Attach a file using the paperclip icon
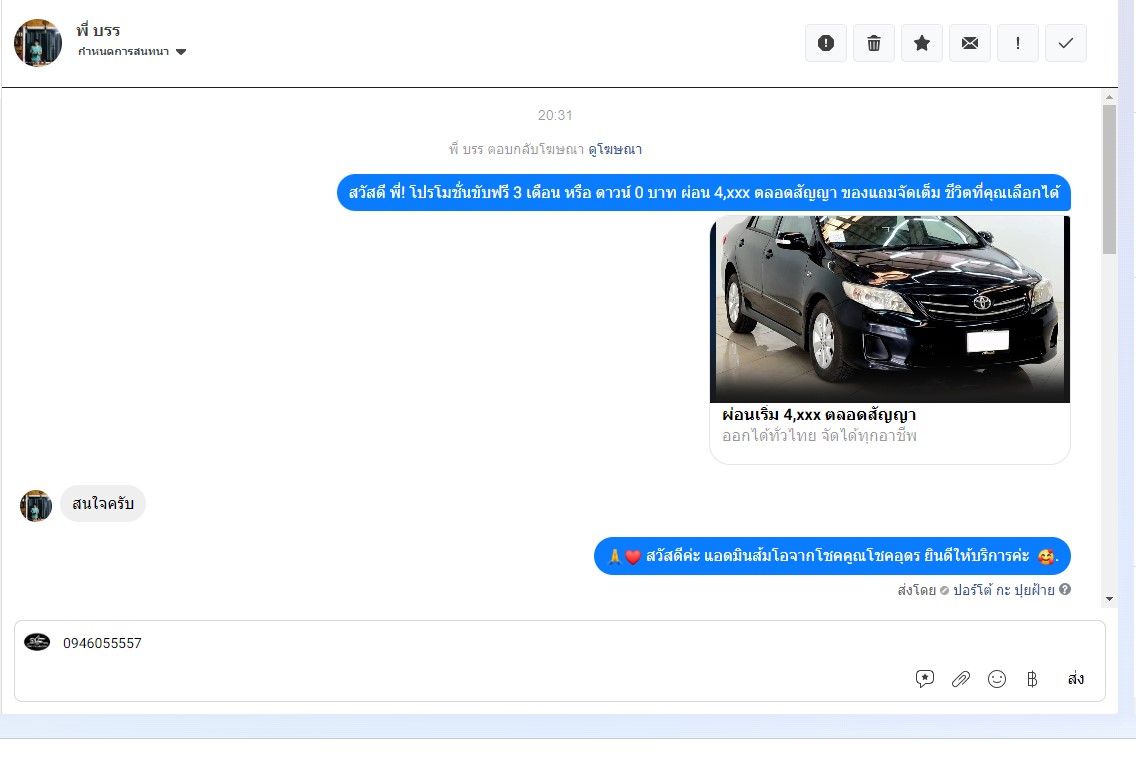Screen dimensions: 1136x760 [961, 679]
